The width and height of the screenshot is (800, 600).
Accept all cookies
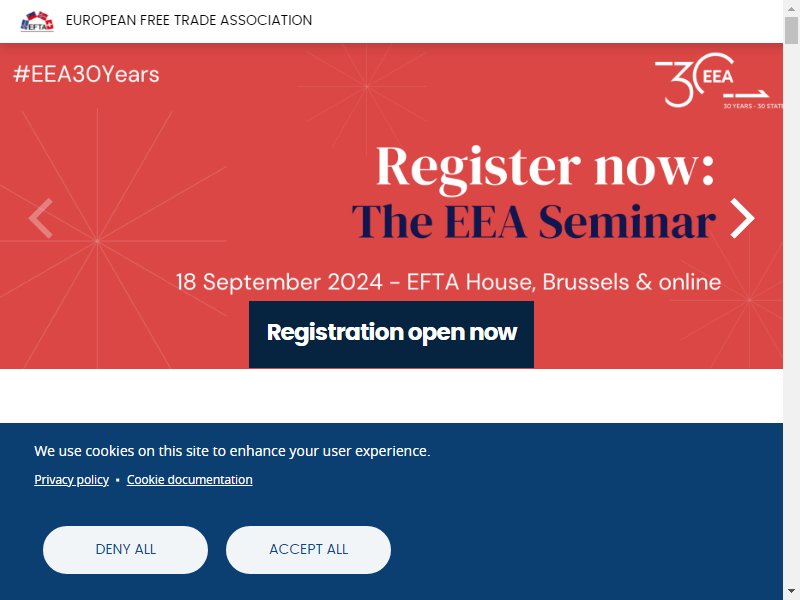click(308, 549)
